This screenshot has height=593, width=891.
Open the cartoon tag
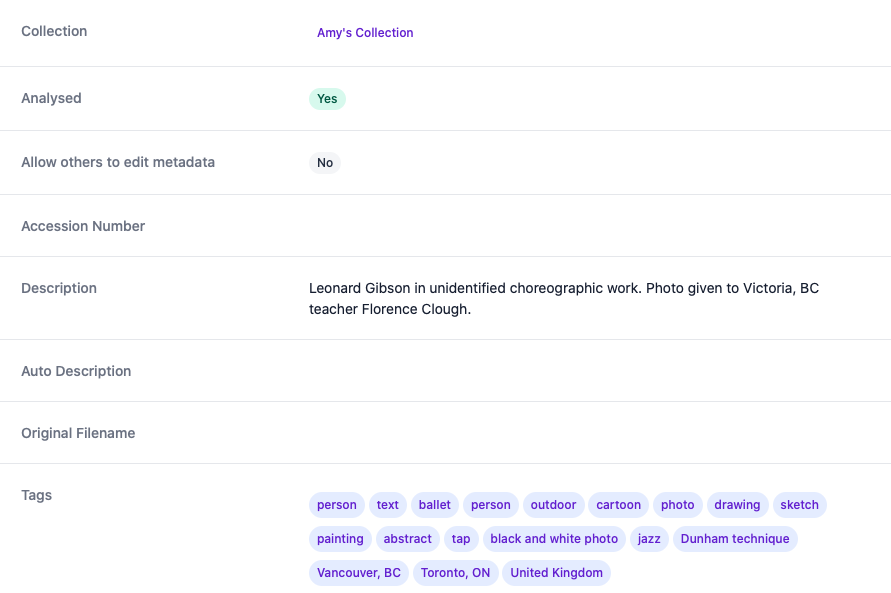click(618, 505)
